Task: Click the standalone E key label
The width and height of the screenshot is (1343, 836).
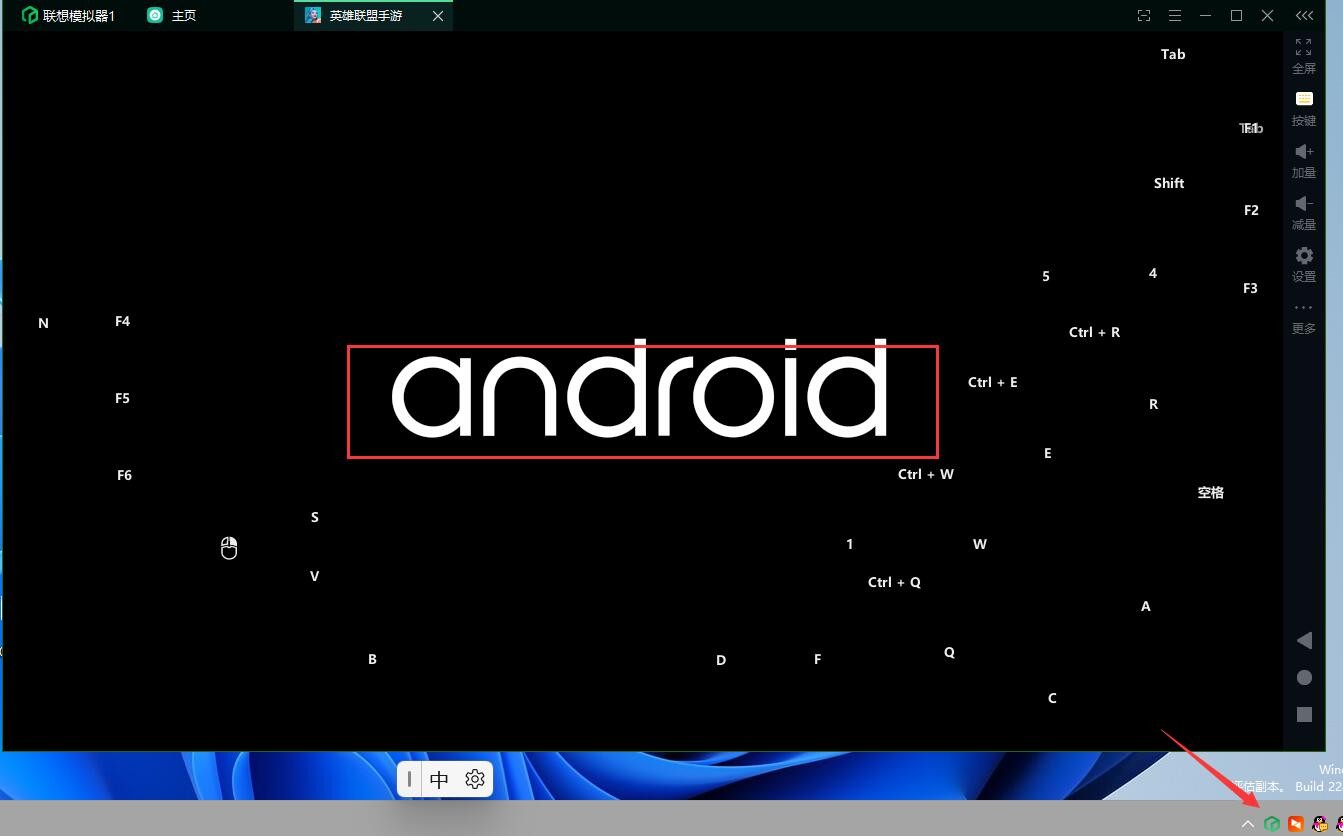Action: tap(1047, 453)
